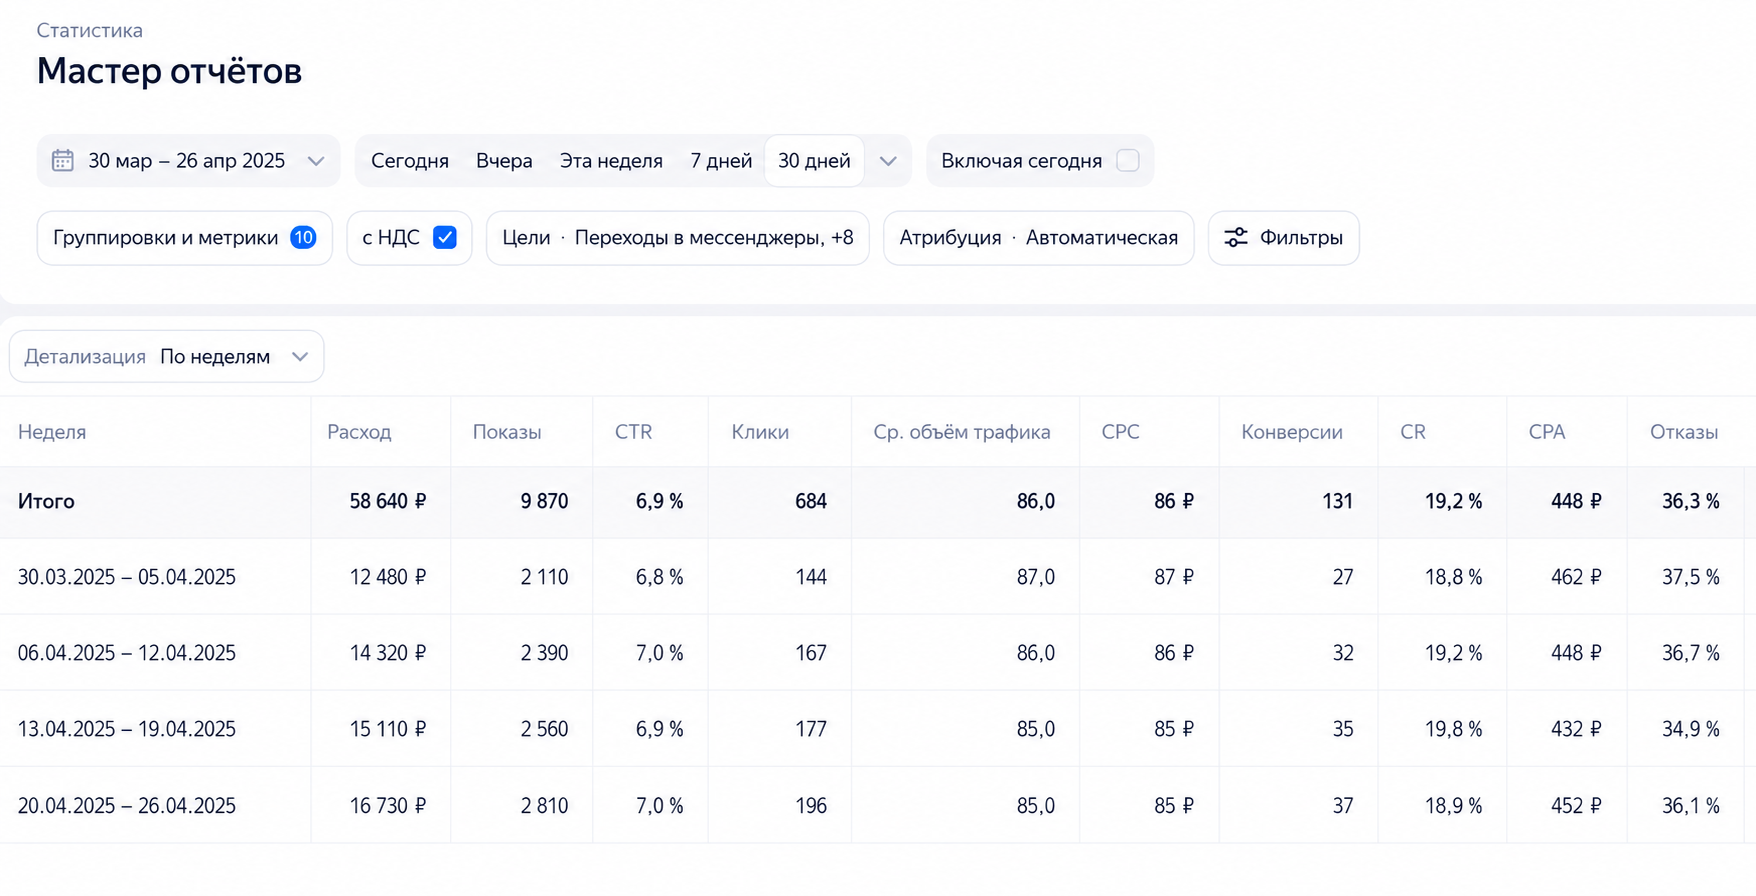
Task: Sort by the Конверсии column header
Action: [x=1292, y=432]
